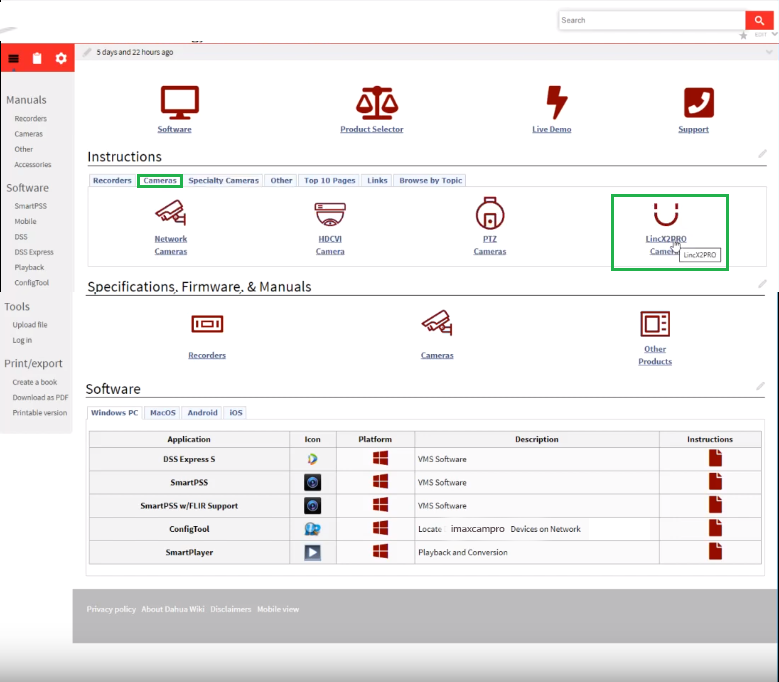Click the DSS Express S application icon
The width and height of the screenshot is (779, 682).
pos(312,459)
